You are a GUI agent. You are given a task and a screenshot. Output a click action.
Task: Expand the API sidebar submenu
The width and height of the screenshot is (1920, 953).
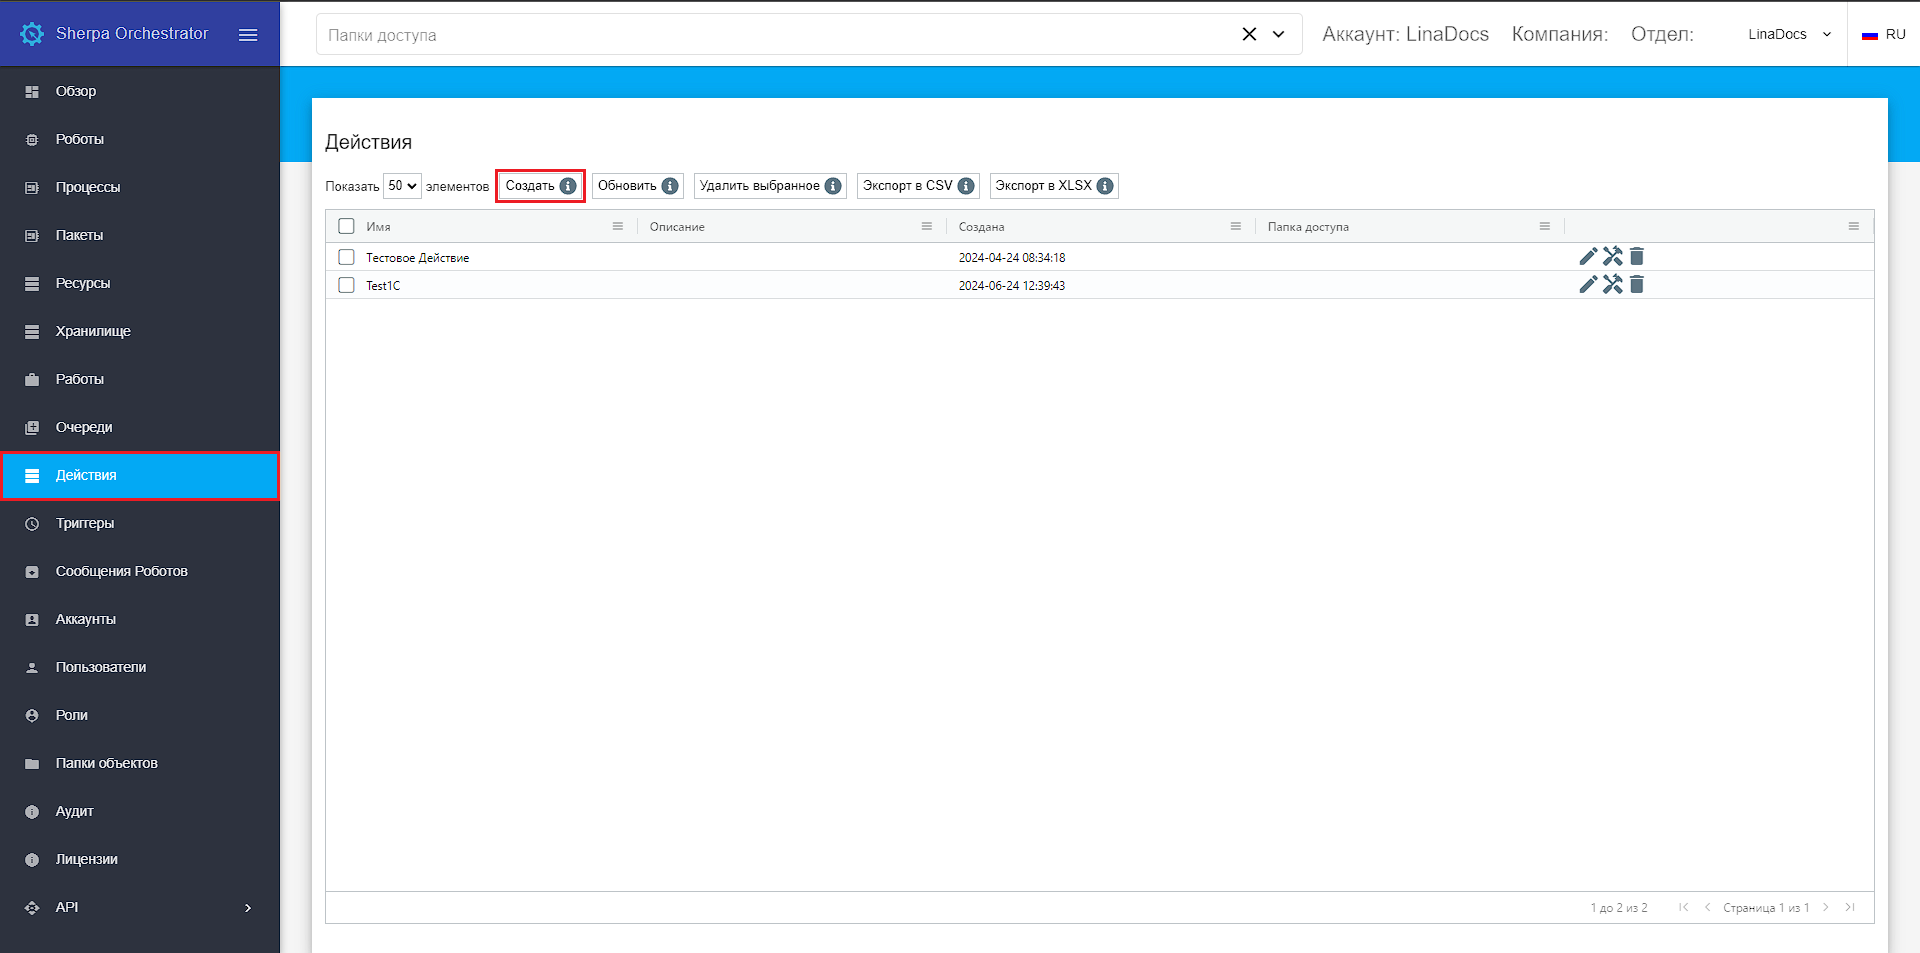click(x=247, y=908)
